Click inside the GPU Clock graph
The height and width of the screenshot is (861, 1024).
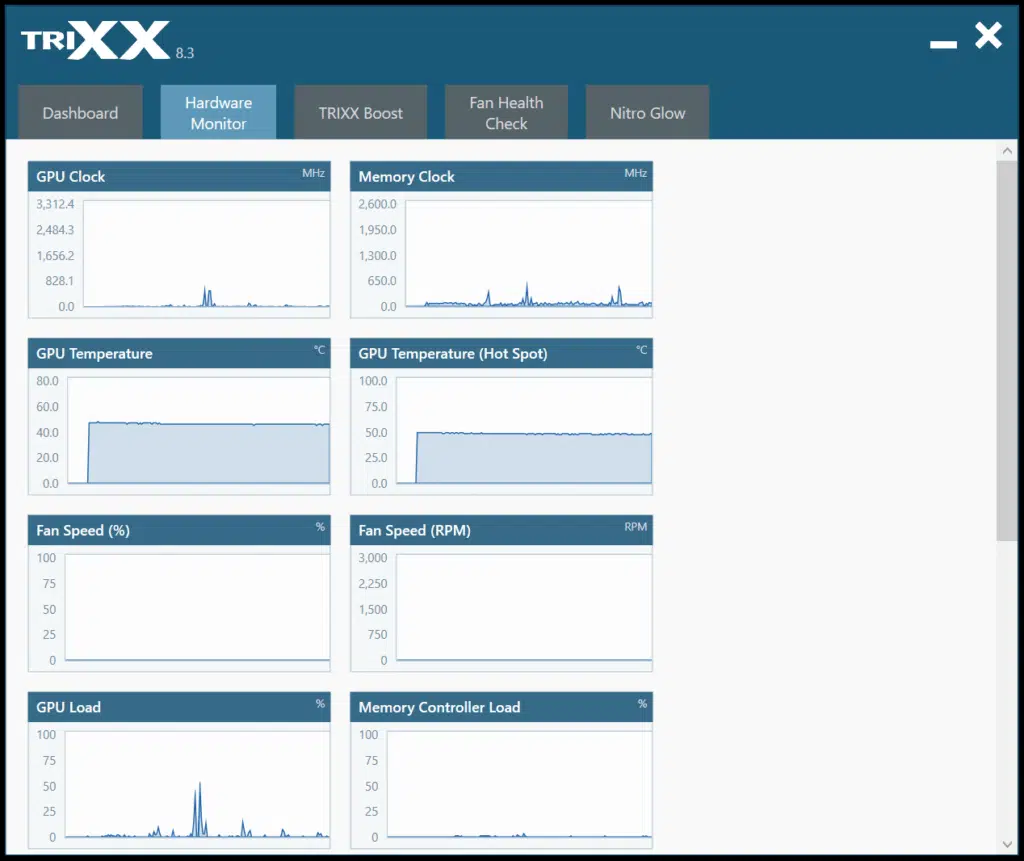pyautogui.click(x=206, y=254)
